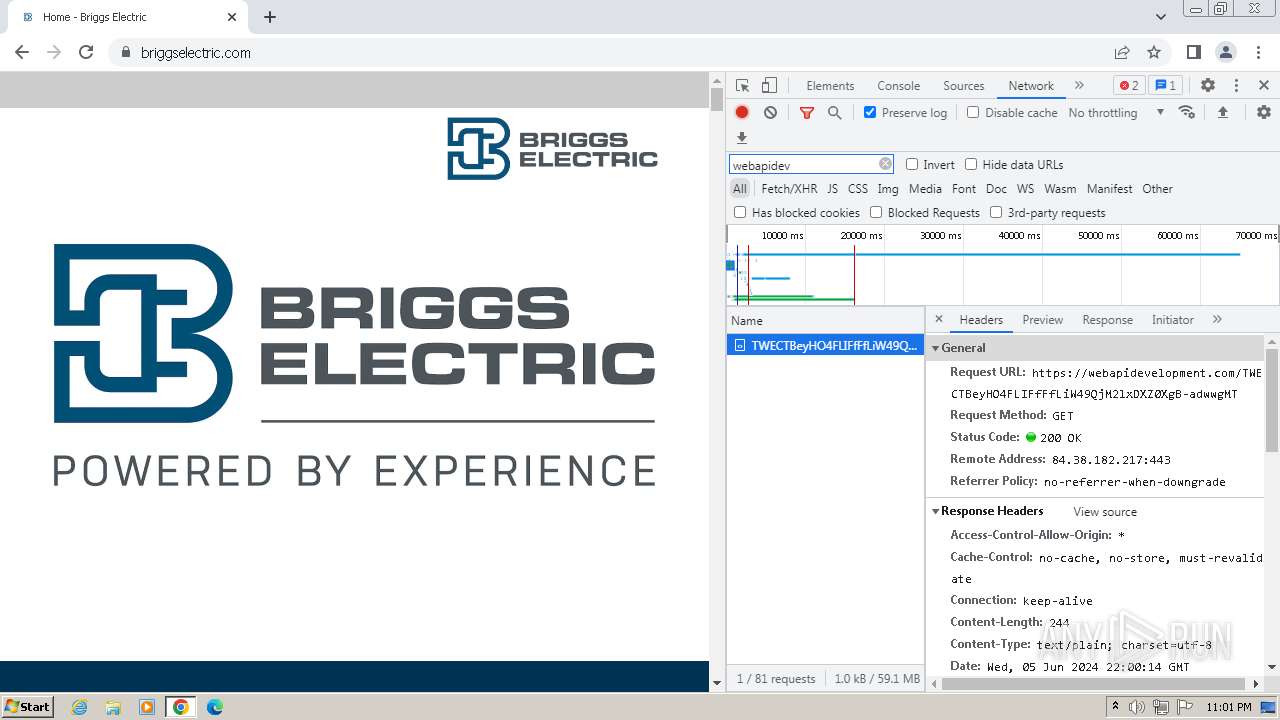Check the Invert filter option

[x=912, y=165]
